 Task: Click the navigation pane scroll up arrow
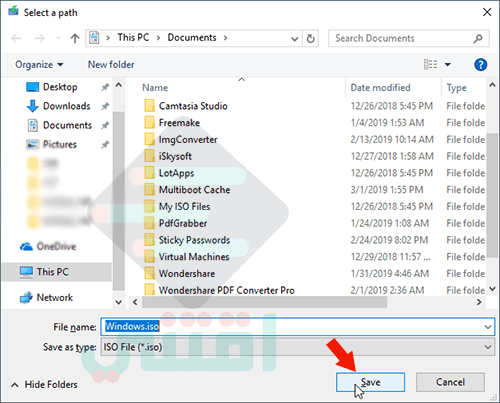118,85
